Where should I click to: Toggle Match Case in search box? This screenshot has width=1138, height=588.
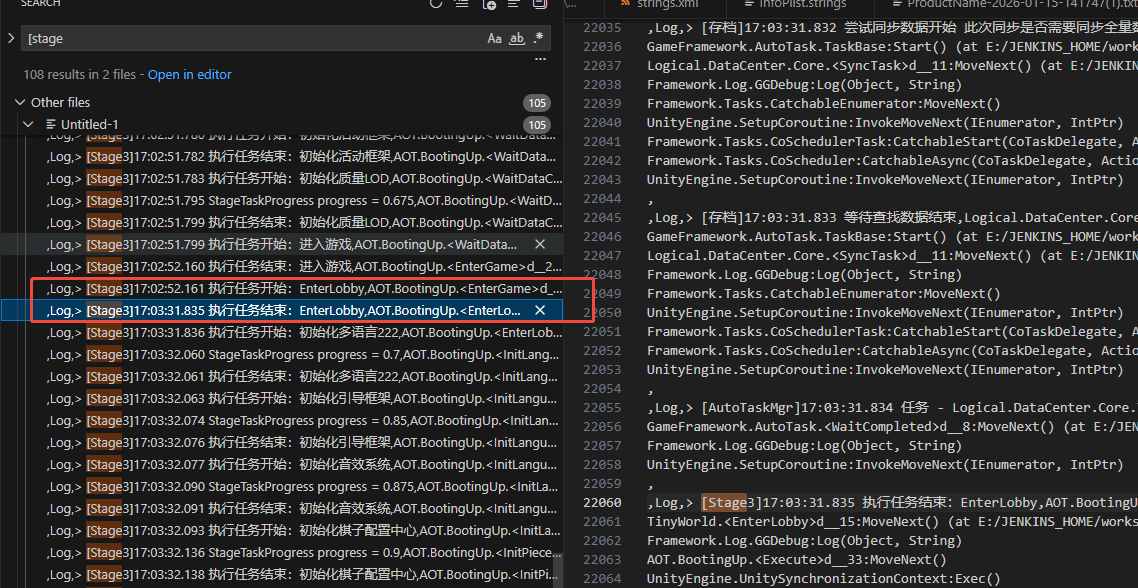coord(494,39)
